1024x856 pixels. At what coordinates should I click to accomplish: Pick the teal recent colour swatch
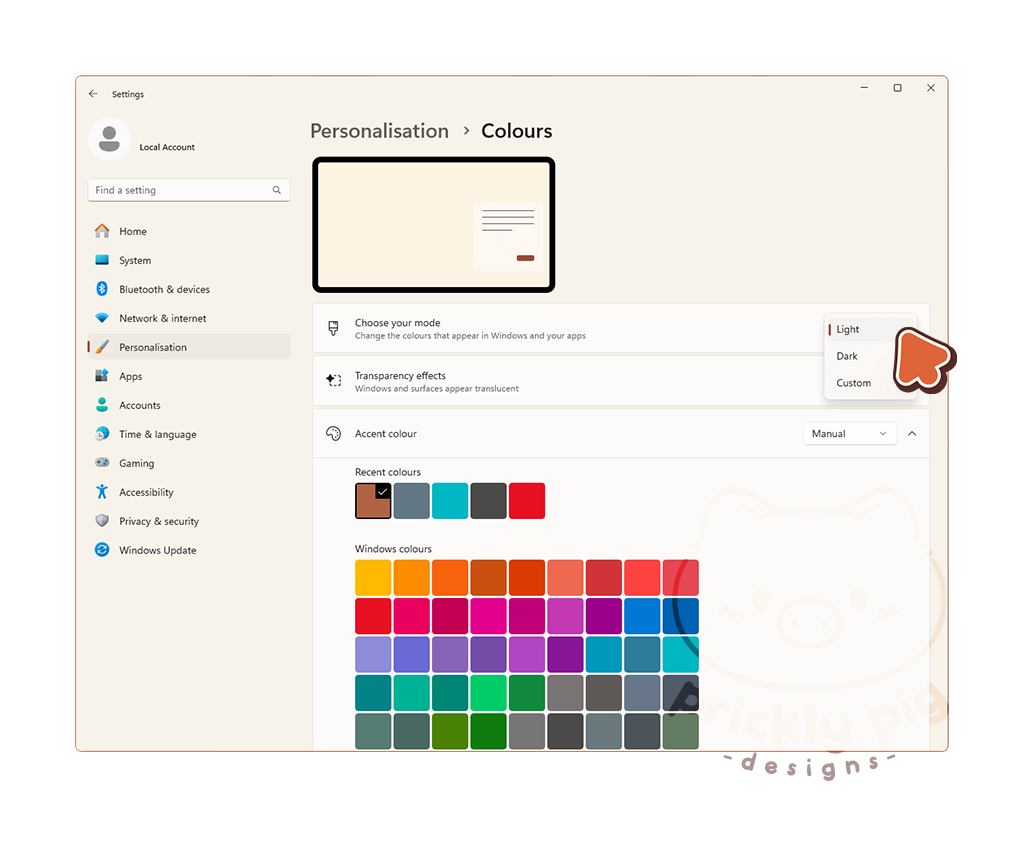pyautogui.click(x=450, y=501)
